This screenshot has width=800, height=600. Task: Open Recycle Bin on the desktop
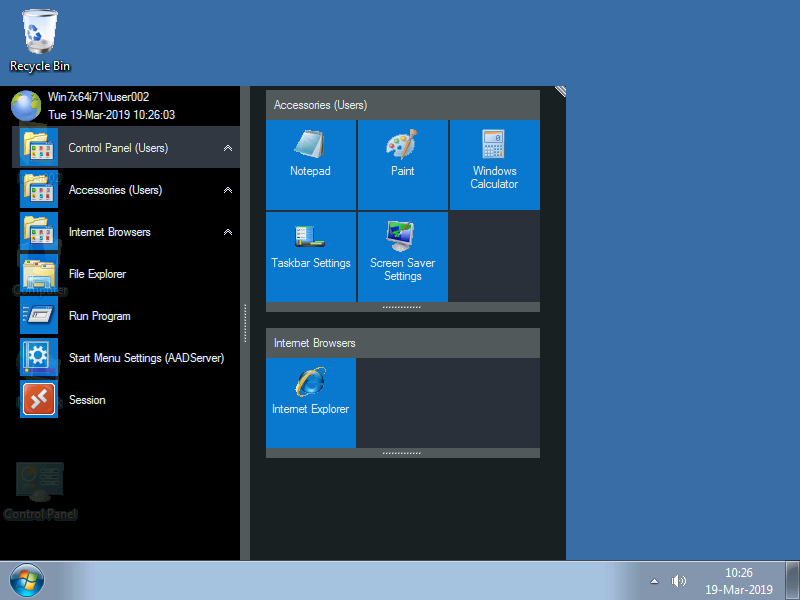[40, 40]
